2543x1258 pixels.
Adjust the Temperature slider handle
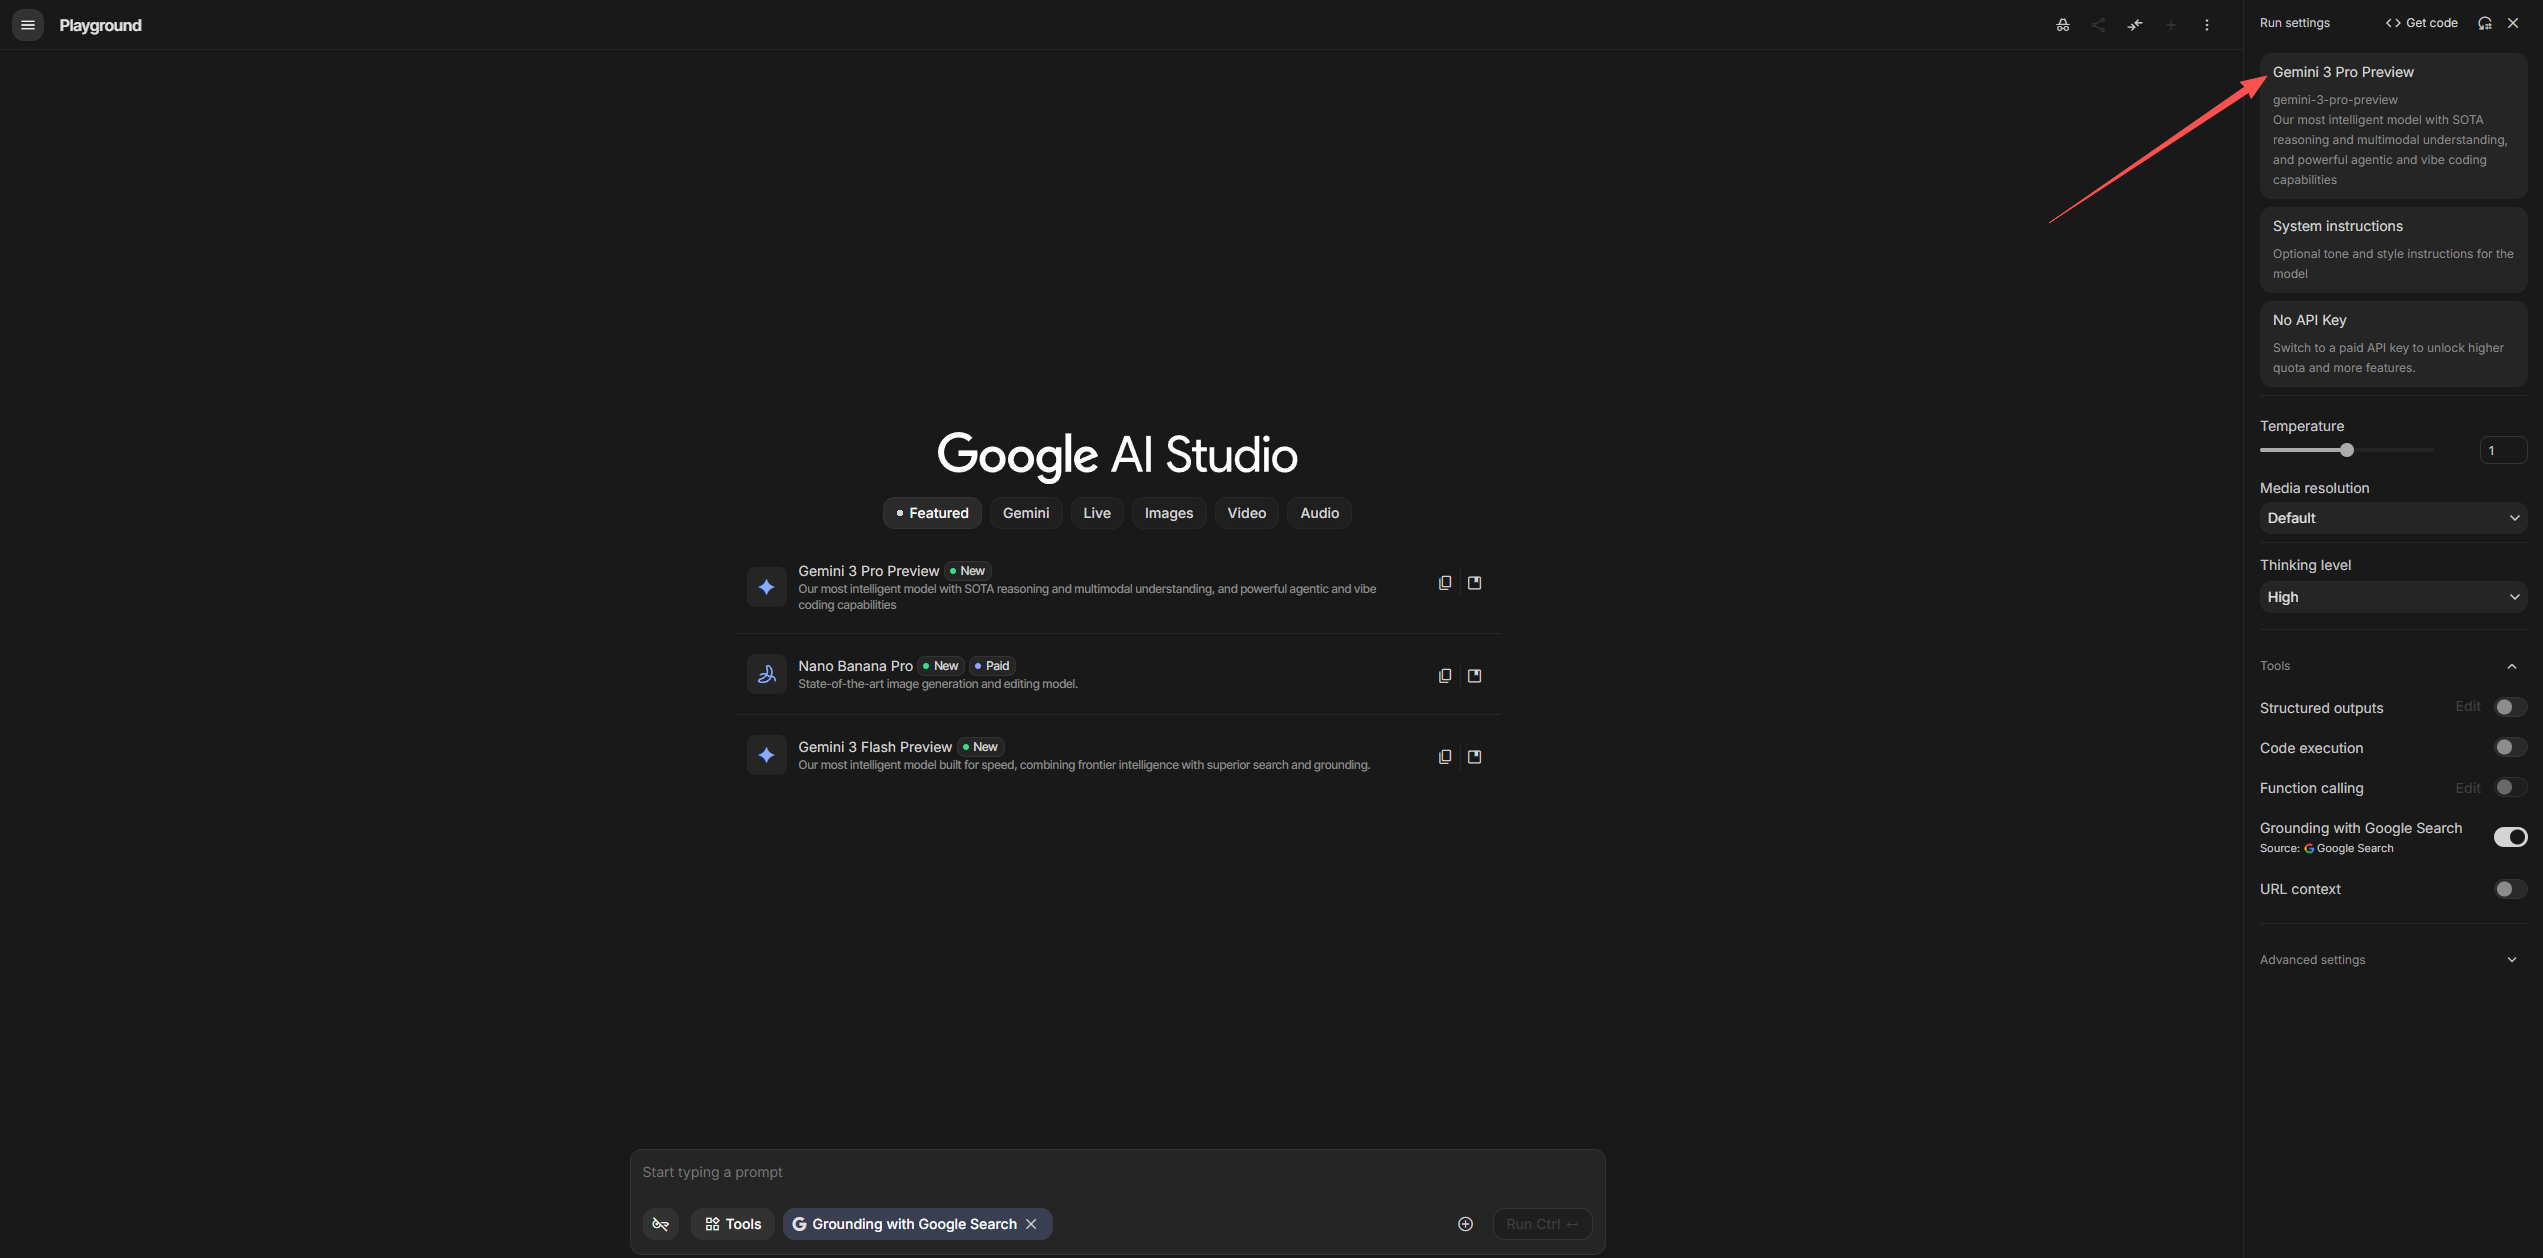2346,450
